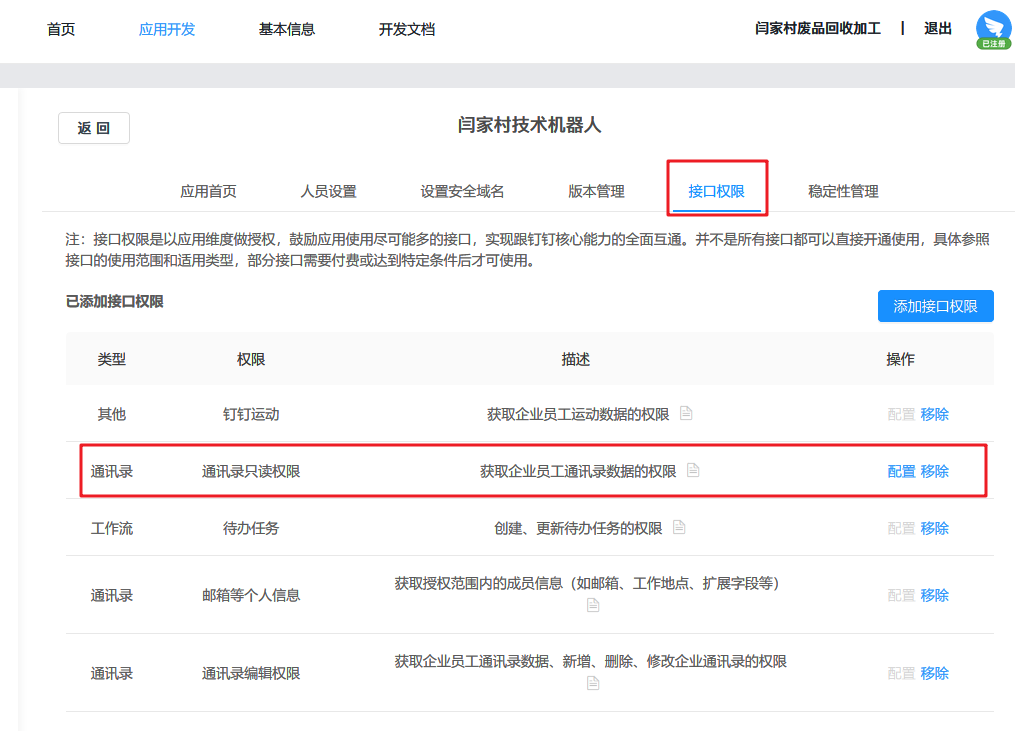Open 基本信息 in top navigation
Image resolution: width=1015 pixels, height=731 pixels.
coord(287,29)
